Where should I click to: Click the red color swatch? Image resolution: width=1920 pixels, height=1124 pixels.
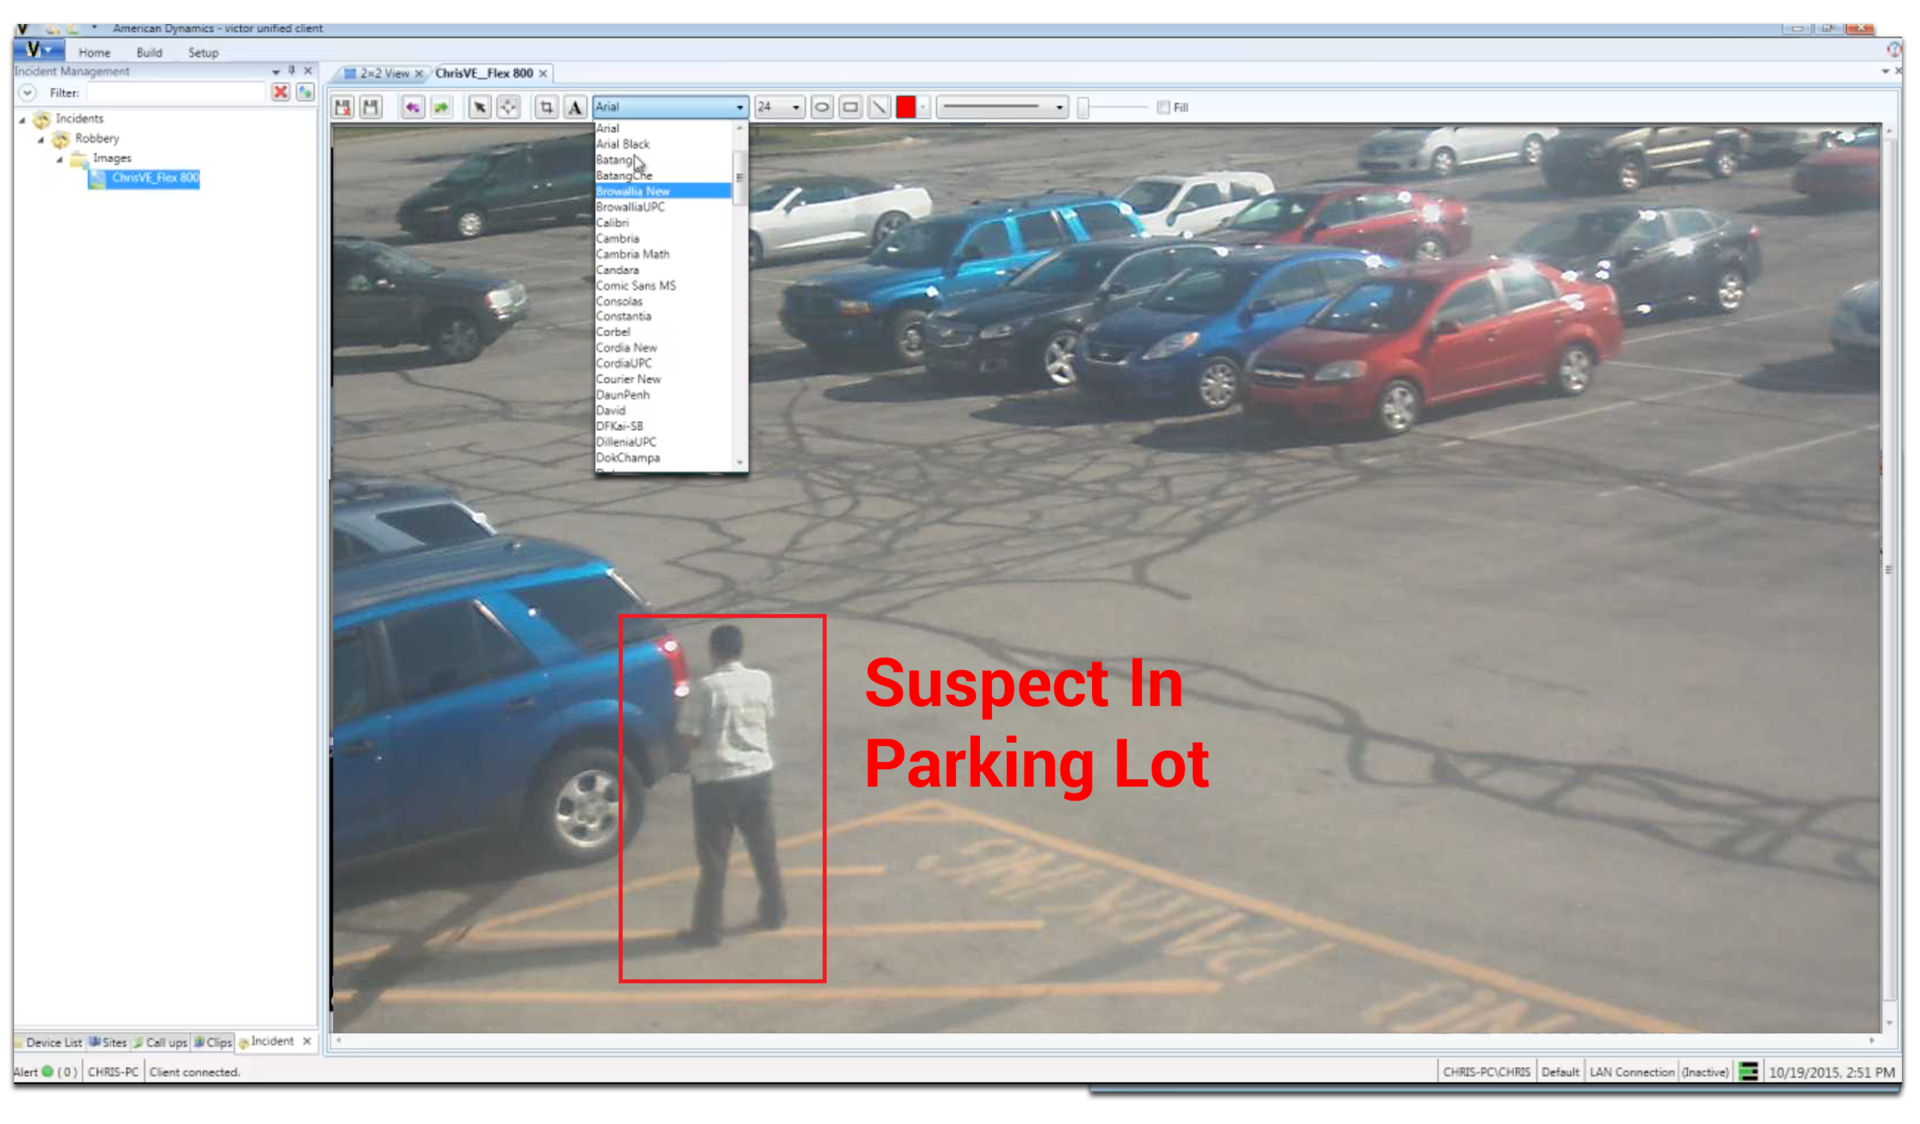point(906,107)
